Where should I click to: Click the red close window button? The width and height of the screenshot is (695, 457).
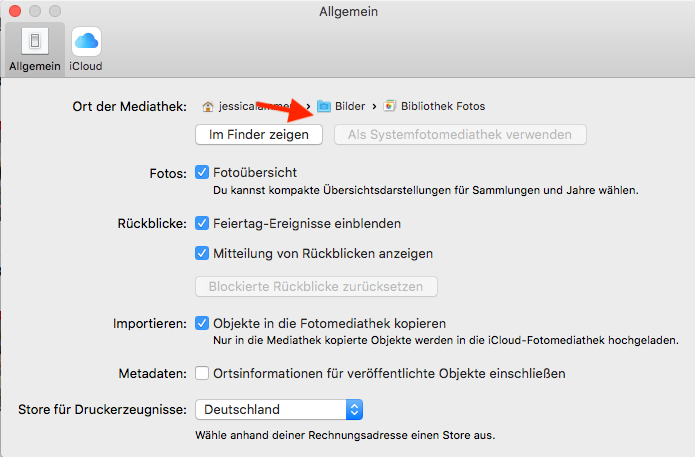[14, 11]
